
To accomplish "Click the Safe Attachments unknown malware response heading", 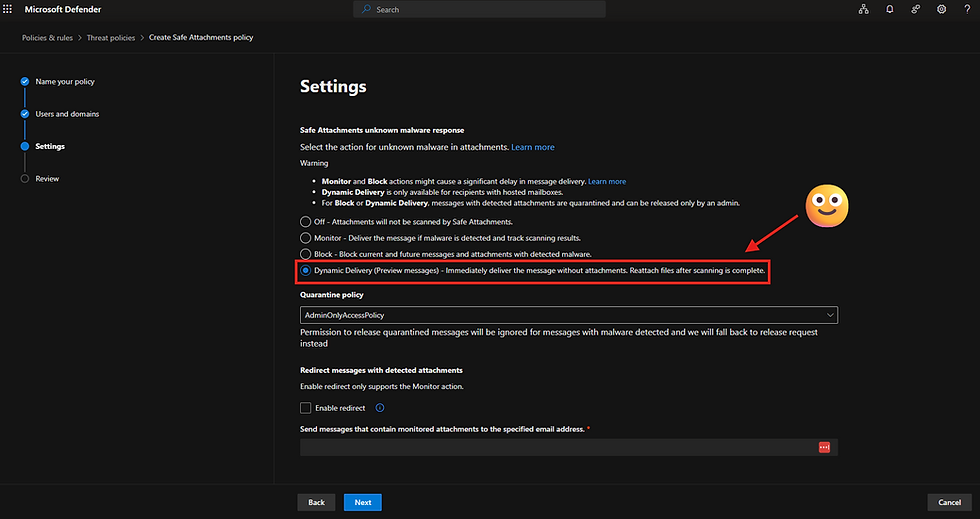I will [x=382, y=130].
